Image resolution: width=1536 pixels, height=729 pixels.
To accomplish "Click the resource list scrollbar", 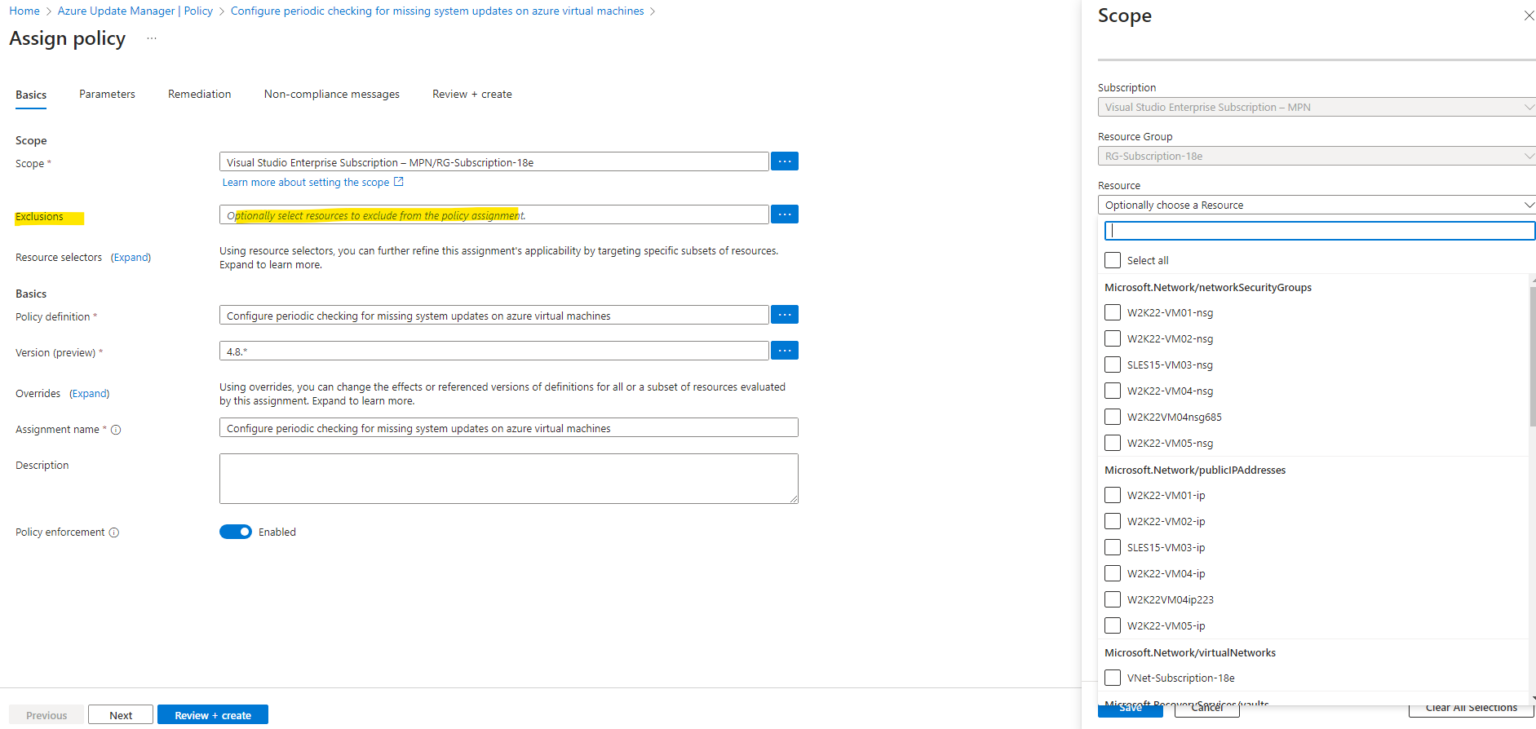I will [x=1532, y=355].
